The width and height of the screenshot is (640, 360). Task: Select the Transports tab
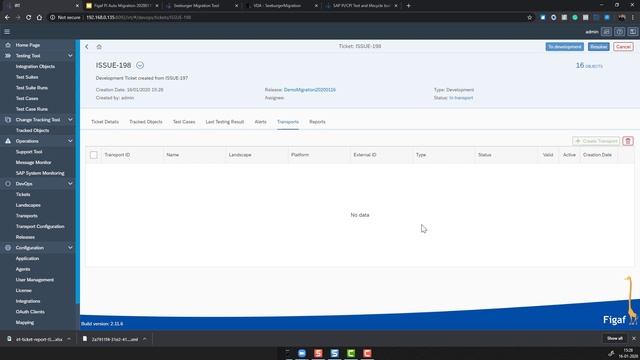tap(288, 122)
